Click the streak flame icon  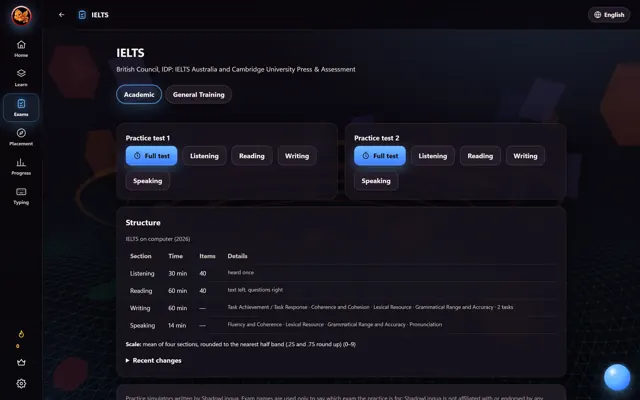pyautogui.click(x=21, y=334)
